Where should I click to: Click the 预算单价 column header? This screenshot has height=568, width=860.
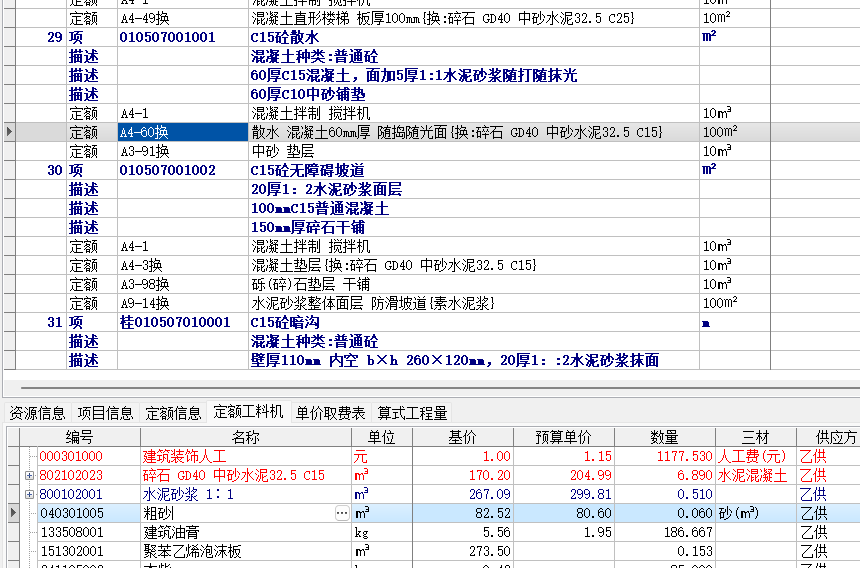point(563,437)
